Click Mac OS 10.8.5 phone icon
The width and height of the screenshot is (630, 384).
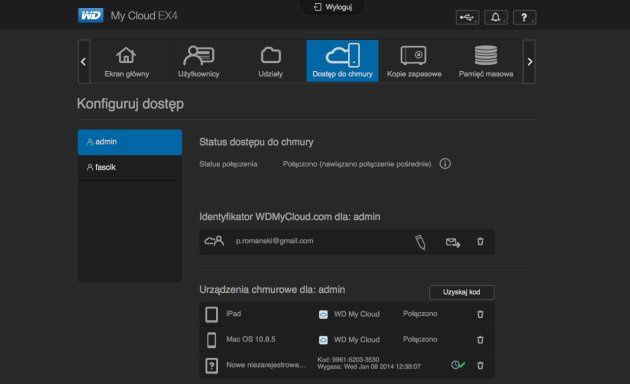point(211,340)
